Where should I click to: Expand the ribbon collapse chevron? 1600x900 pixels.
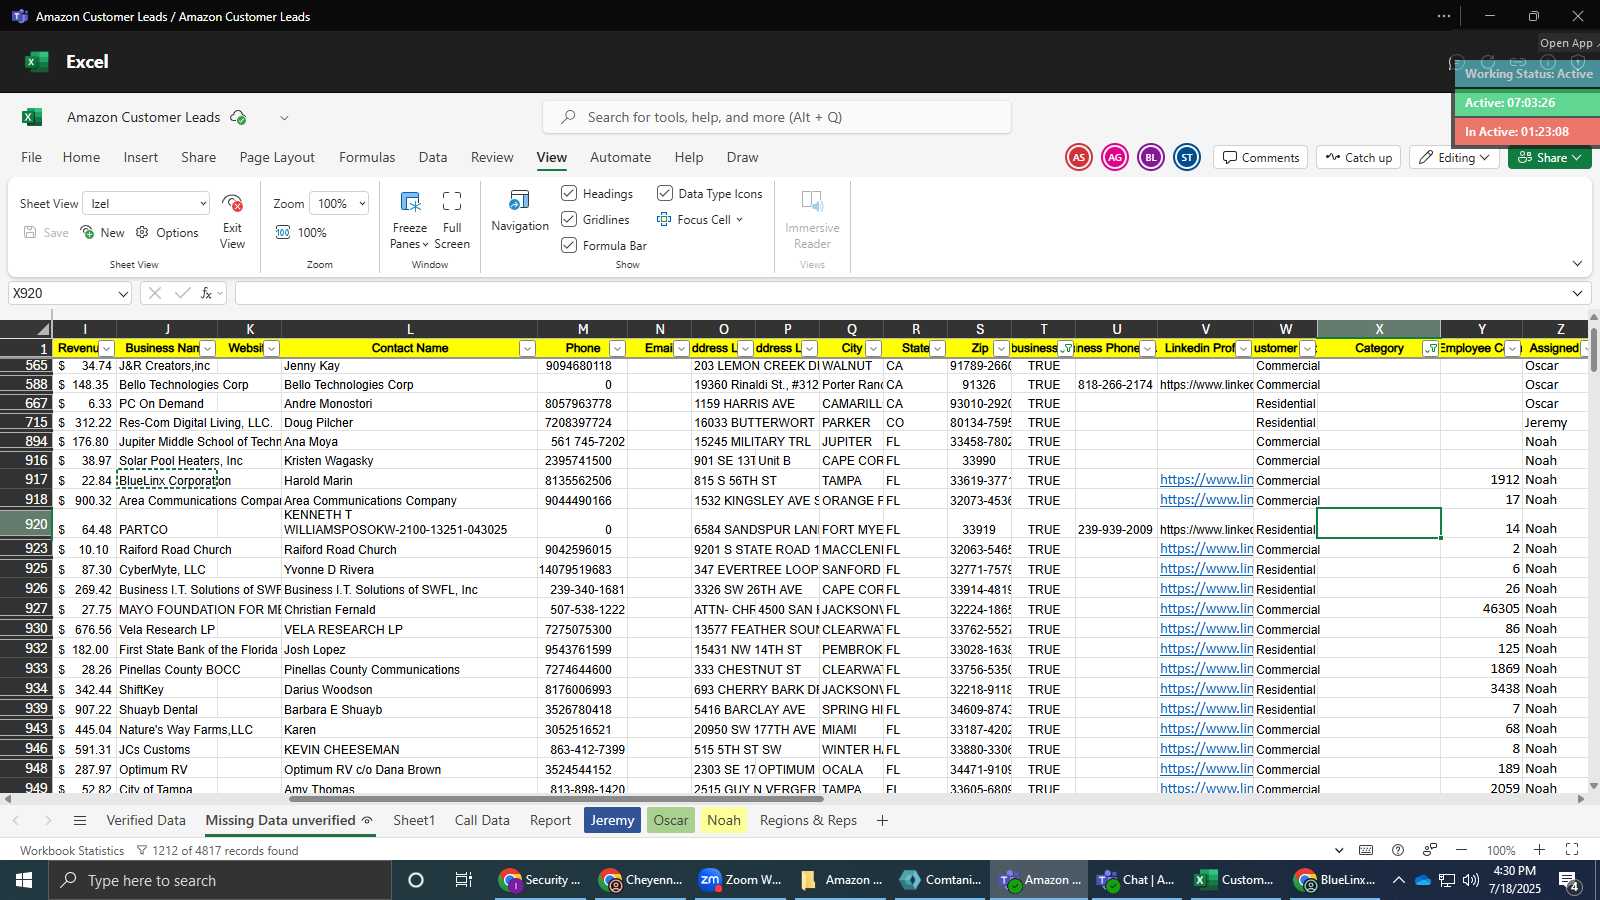click(x=1577, y=264)
